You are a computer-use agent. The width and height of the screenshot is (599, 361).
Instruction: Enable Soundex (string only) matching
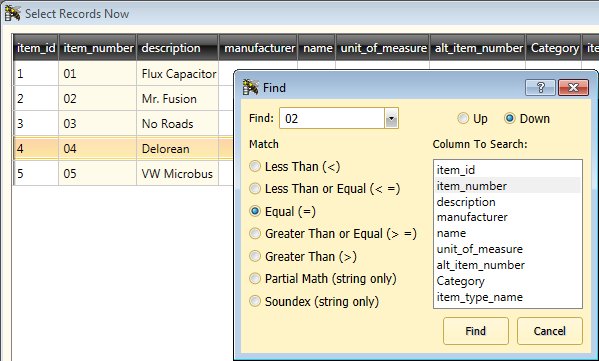pyautogui.click(x=314, y=301)
